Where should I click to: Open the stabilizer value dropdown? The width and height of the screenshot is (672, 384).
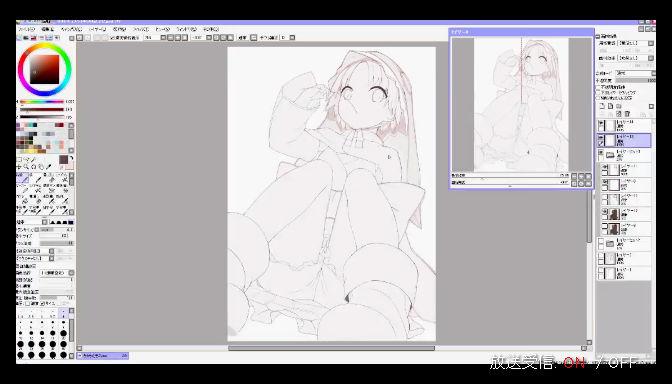(x=292, y=38)
